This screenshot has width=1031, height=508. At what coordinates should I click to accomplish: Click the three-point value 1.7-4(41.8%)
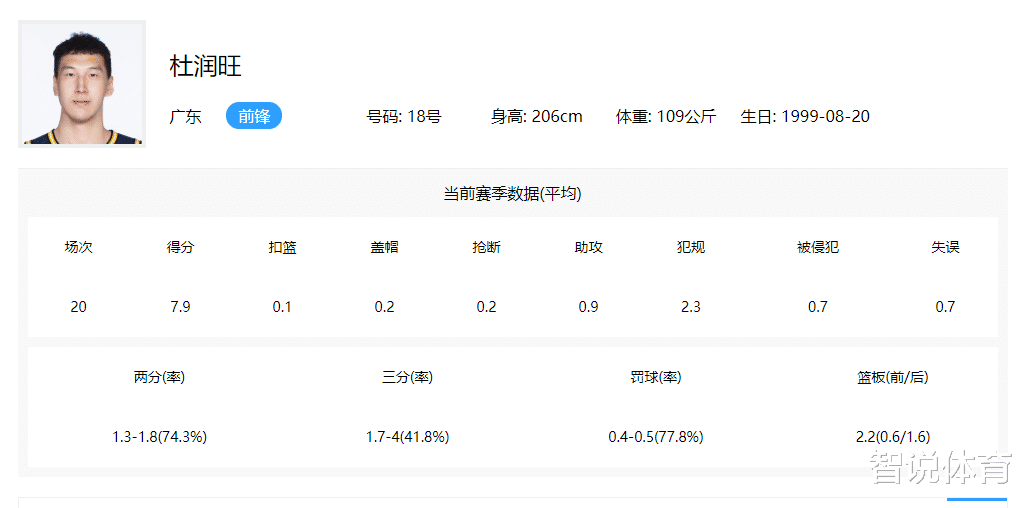(x=408, y=437)
